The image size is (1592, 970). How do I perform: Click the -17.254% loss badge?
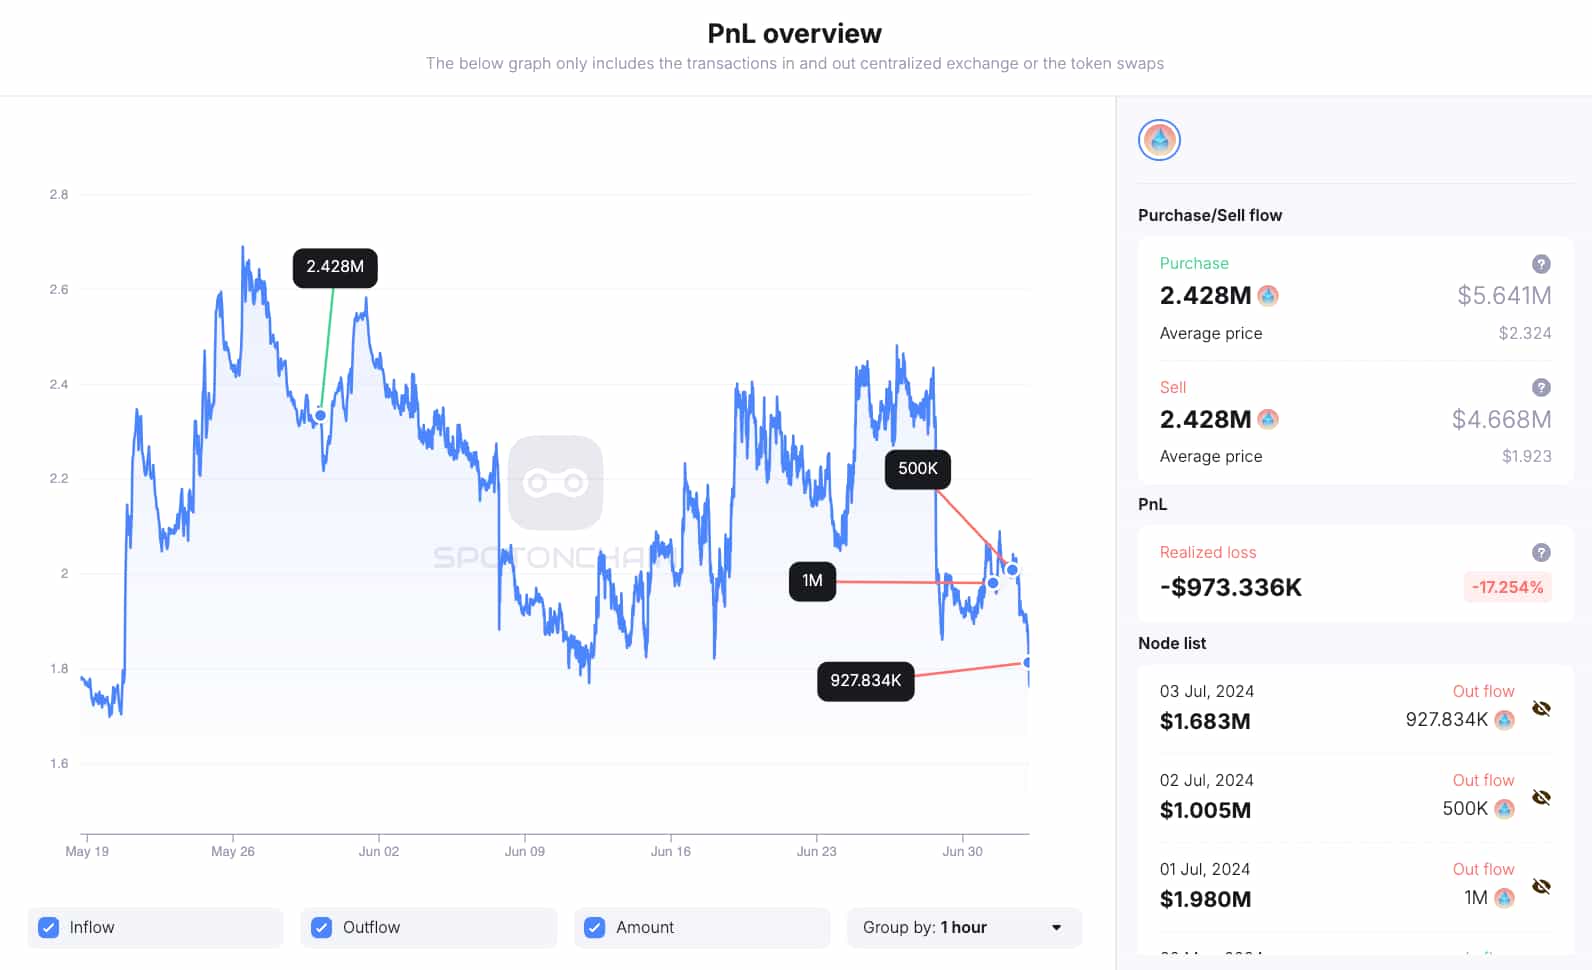(1507, 587)
